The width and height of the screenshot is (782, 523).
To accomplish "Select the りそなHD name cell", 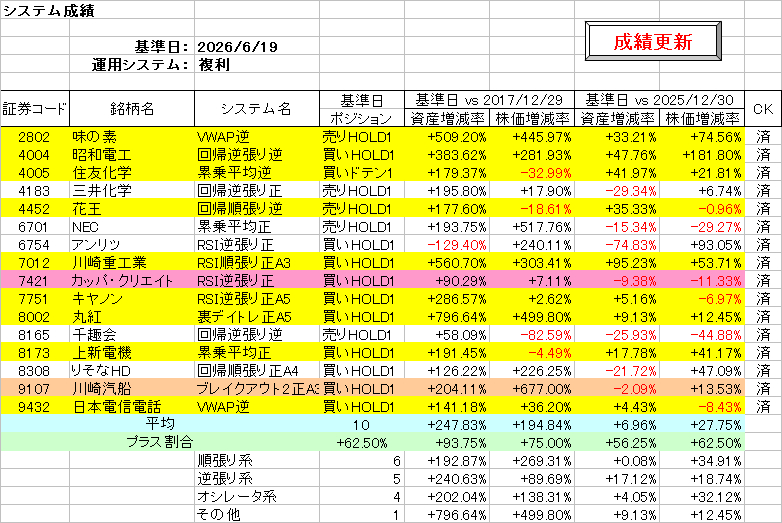I will pos(132,370).
